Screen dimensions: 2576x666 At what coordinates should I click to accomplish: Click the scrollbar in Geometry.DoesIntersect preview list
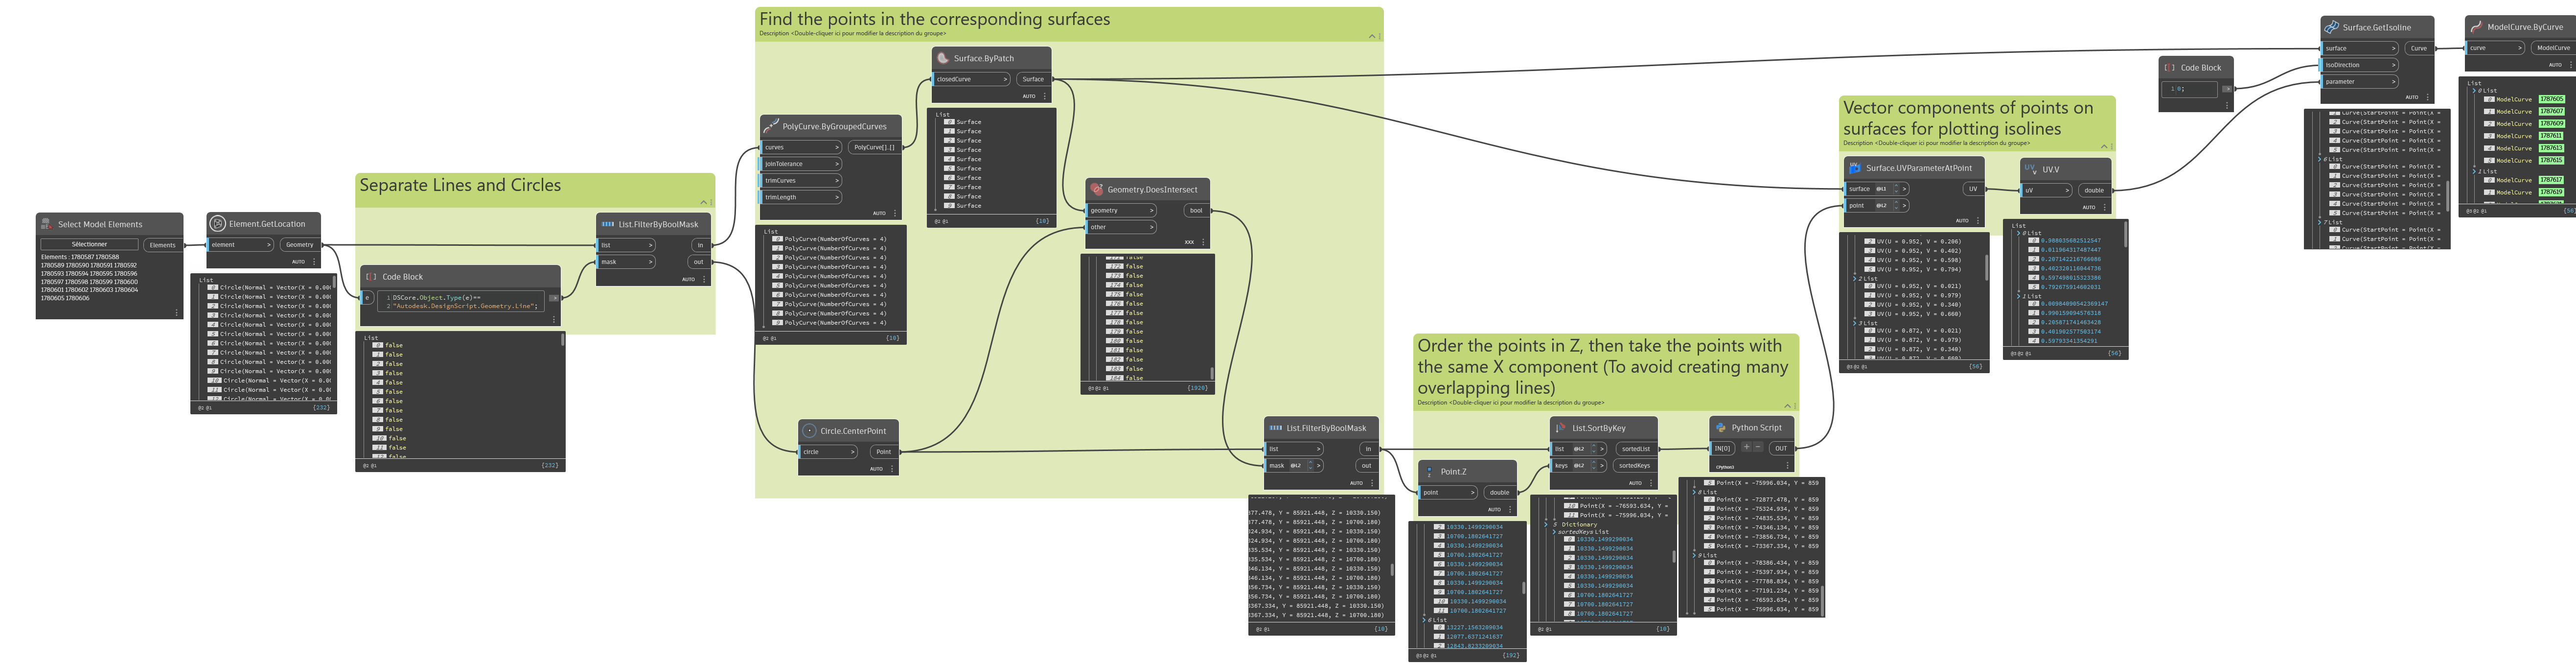(1211, 373)
